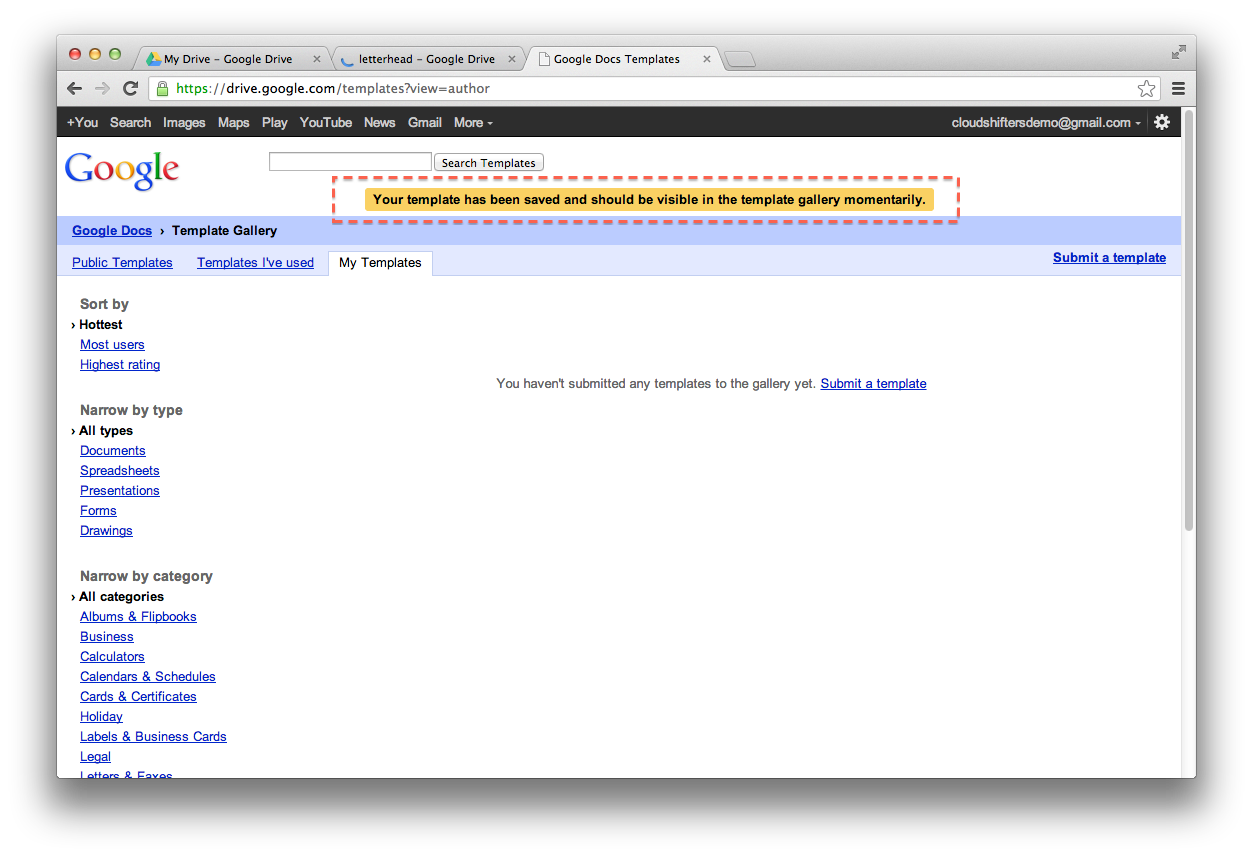
Task: Open Images in the Google bar
Action: [184, 122]
